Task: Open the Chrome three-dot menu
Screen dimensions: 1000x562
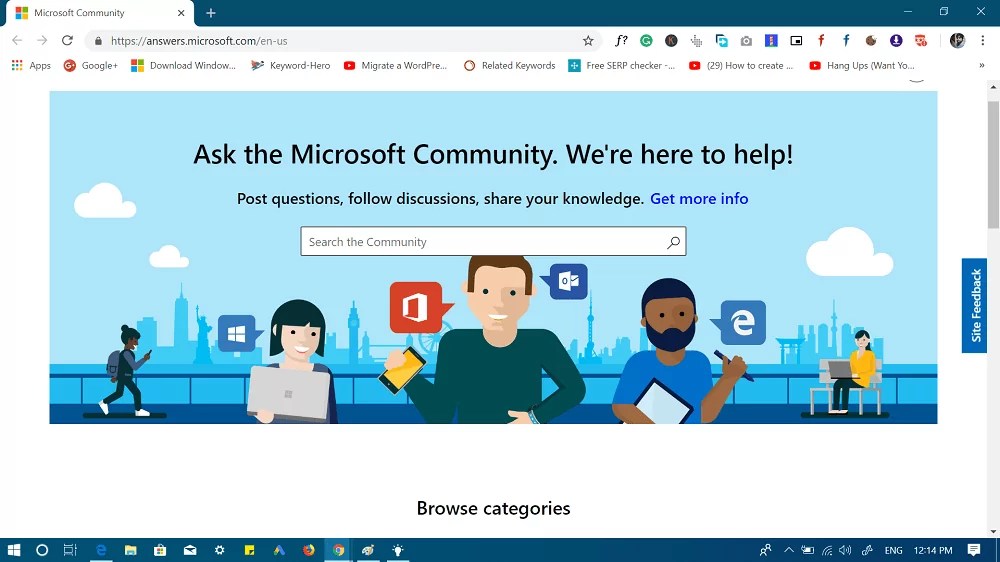Action: (x=982, y=41)
